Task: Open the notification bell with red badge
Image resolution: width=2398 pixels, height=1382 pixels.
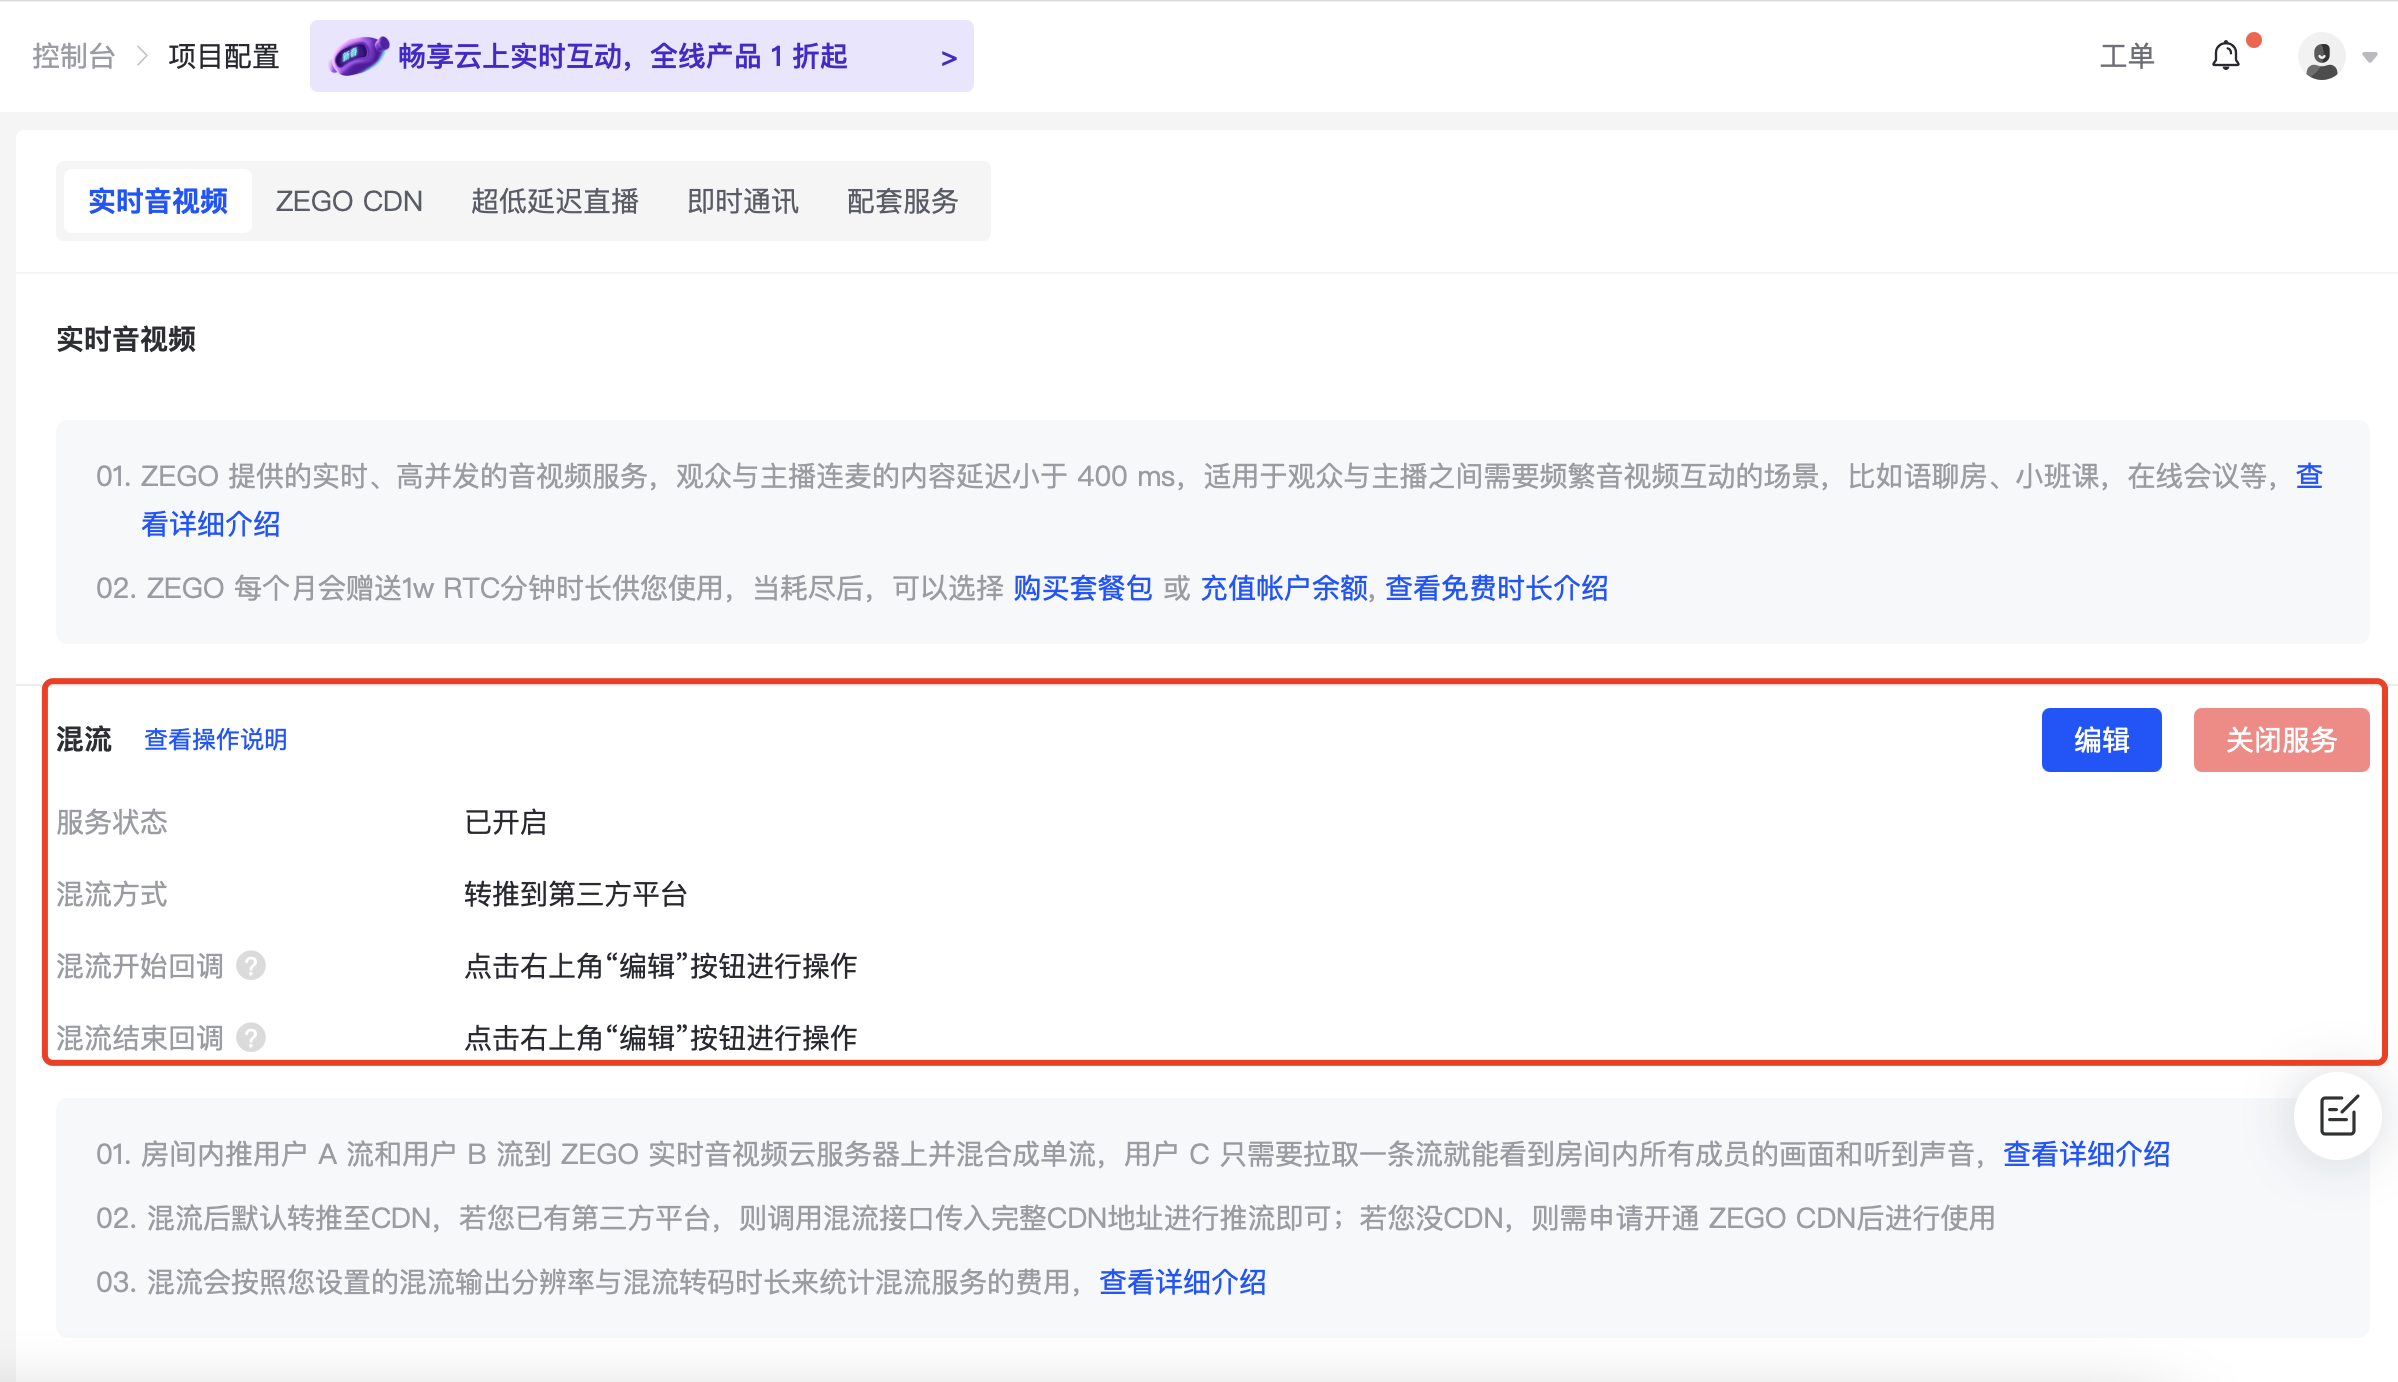Action: point(2225,56)
